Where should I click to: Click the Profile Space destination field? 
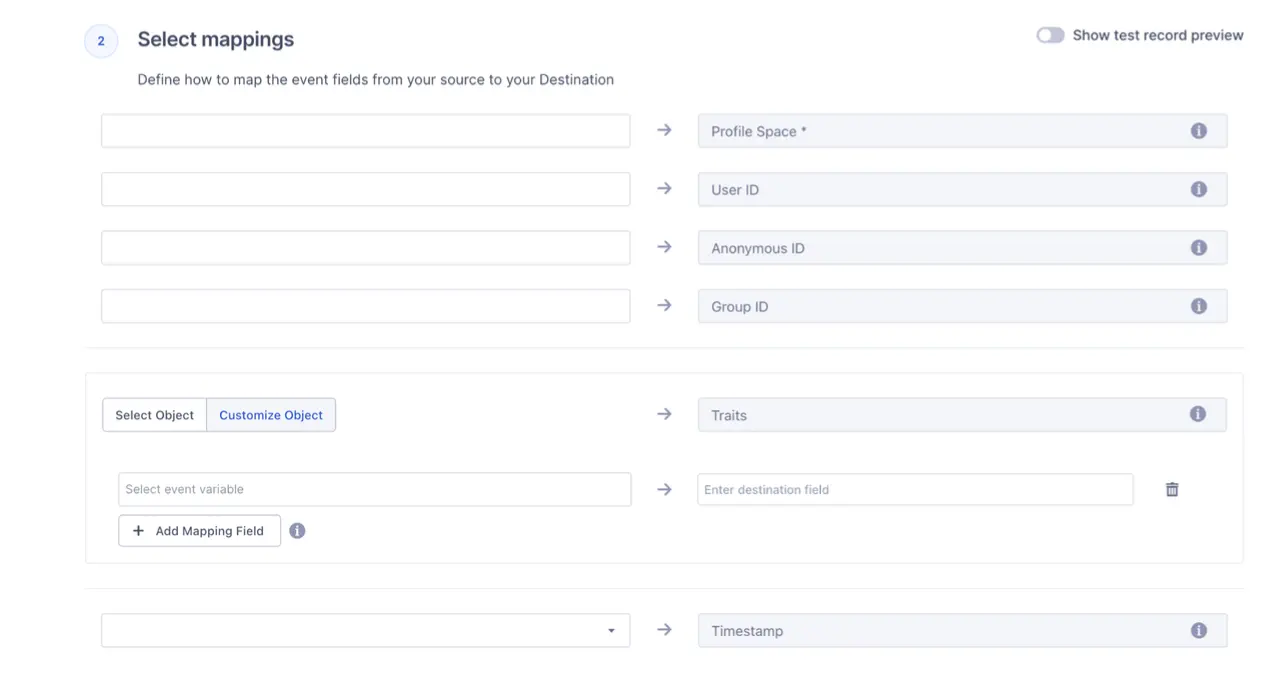(962, 131)
